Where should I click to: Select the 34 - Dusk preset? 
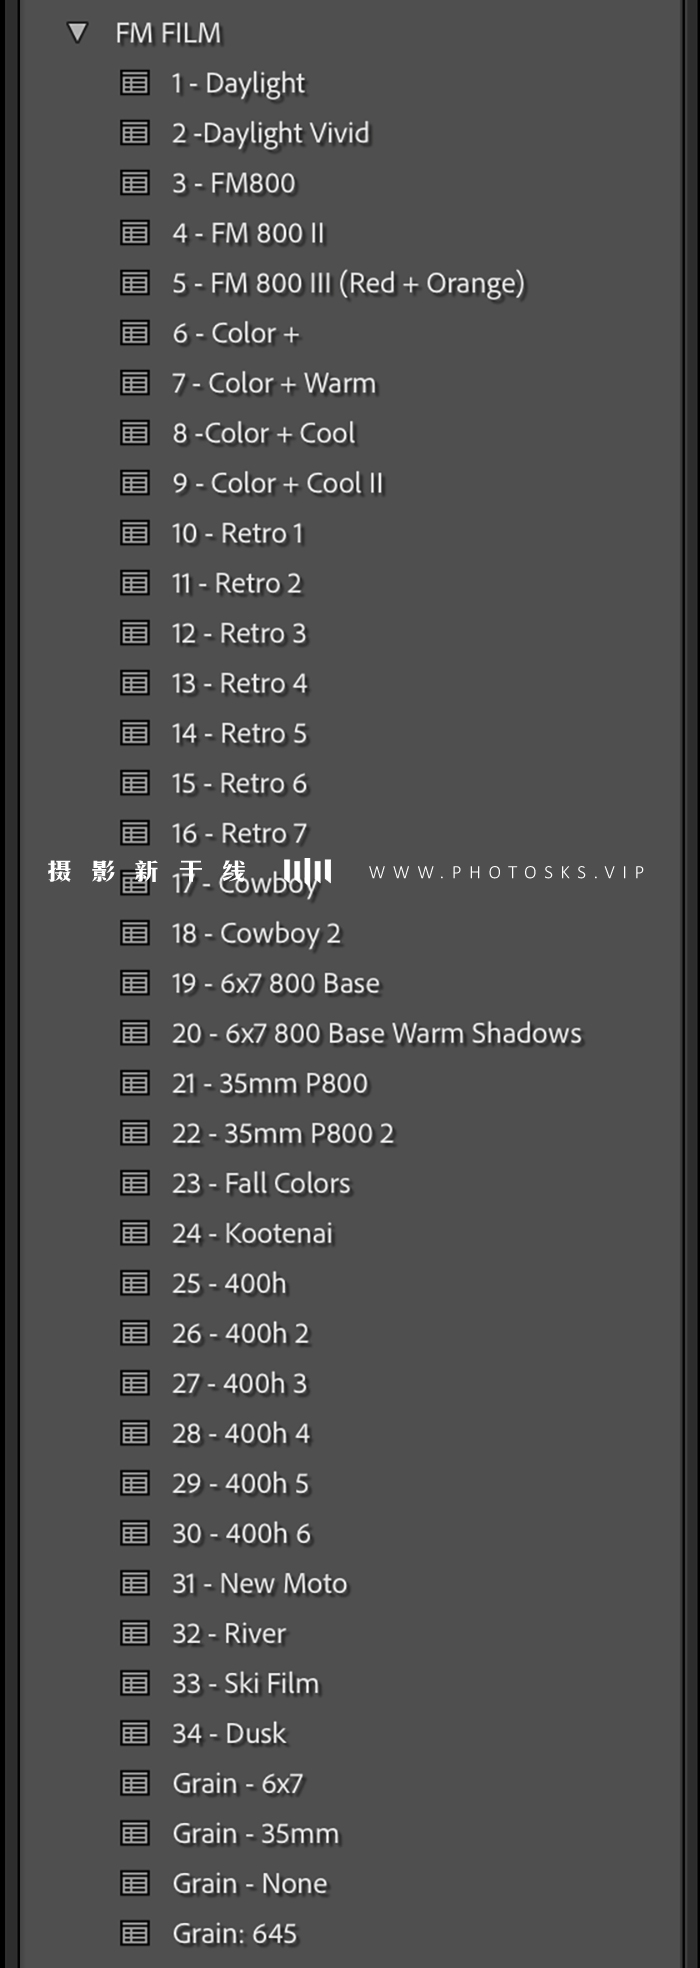tap(229, 1733)
